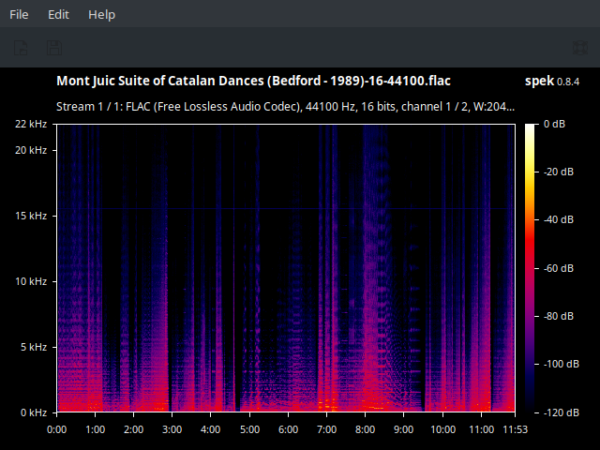Viewport: 600px width, 450px height.
Task: Click the 8:00 time axis label
Action: [365, 429]
